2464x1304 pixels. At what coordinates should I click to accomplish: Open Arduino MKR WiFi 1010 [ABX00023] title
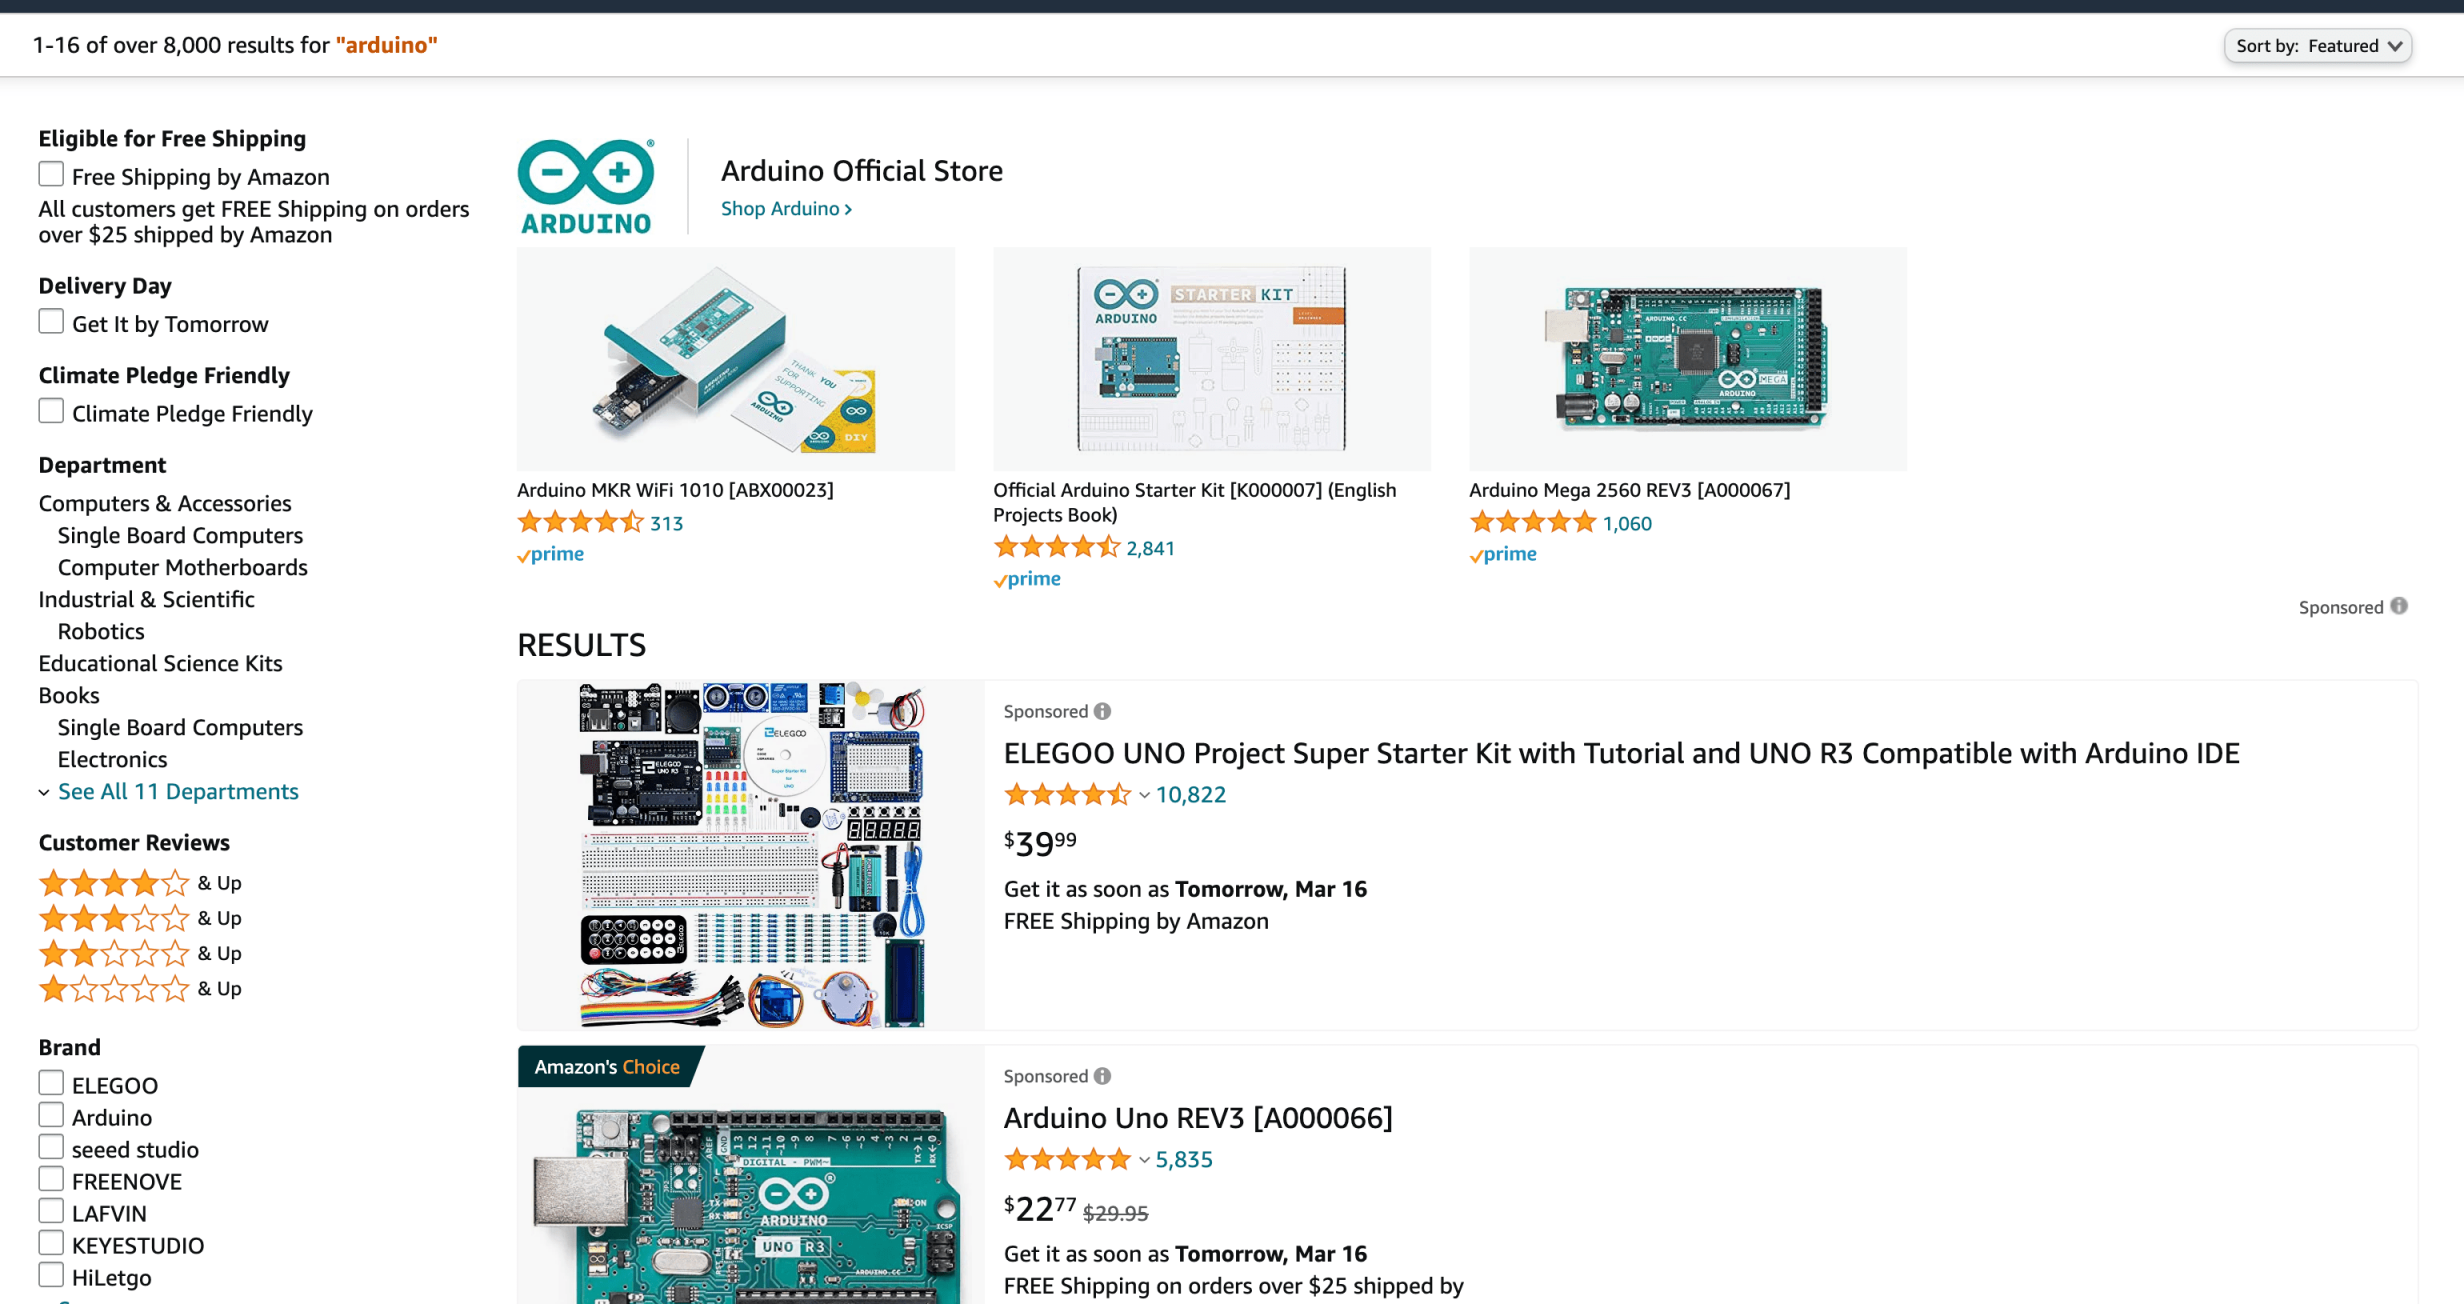click(x=675, y=490)
